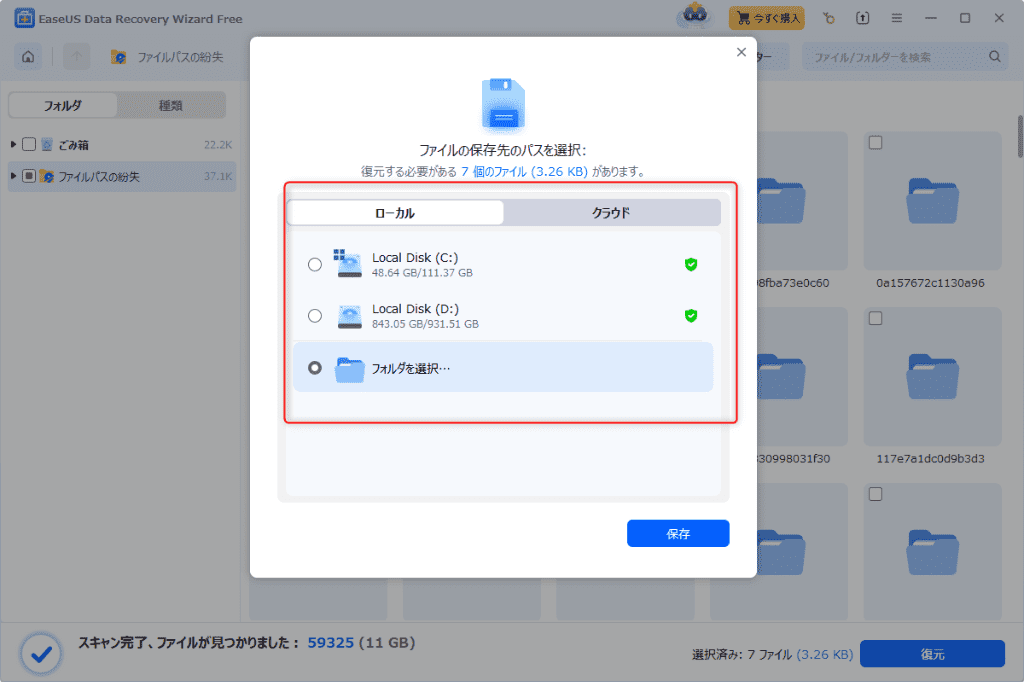Image resolution: width=1024 pixels, height=682 pixels.
Task: Click the 保存 save button
Action: 678,534
